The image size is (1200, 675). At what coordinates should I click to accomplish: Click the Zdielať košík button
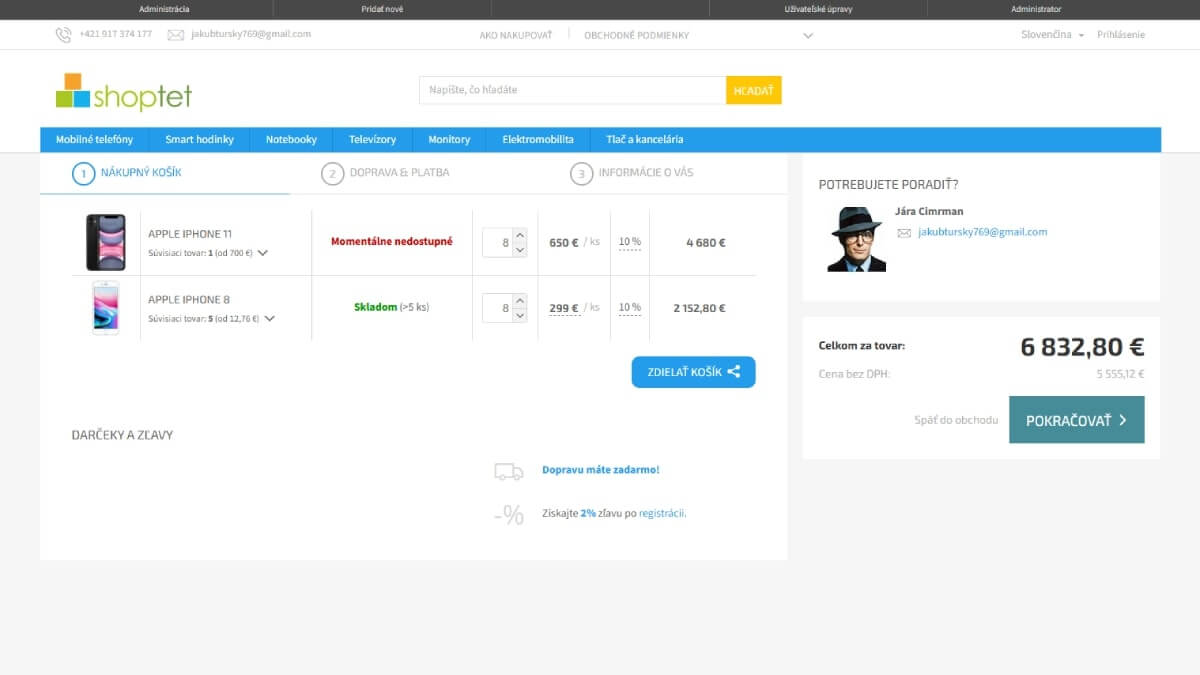point(694,372)
